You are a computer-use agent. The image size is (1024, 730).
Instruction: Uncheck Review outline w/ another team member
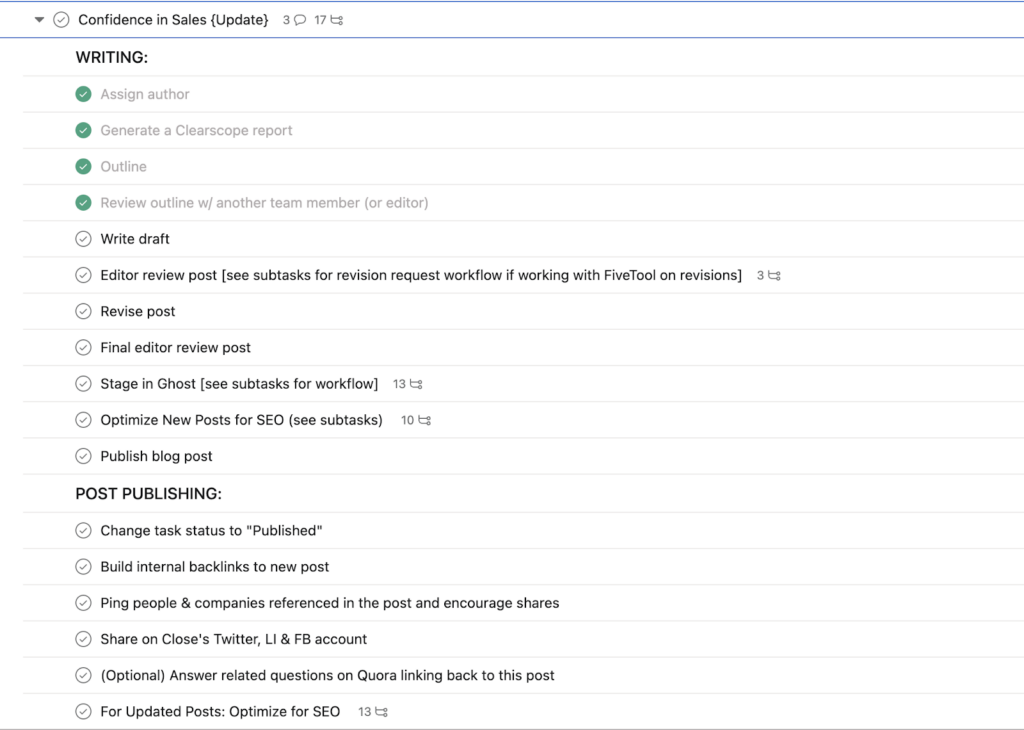(x=84, y=202)
